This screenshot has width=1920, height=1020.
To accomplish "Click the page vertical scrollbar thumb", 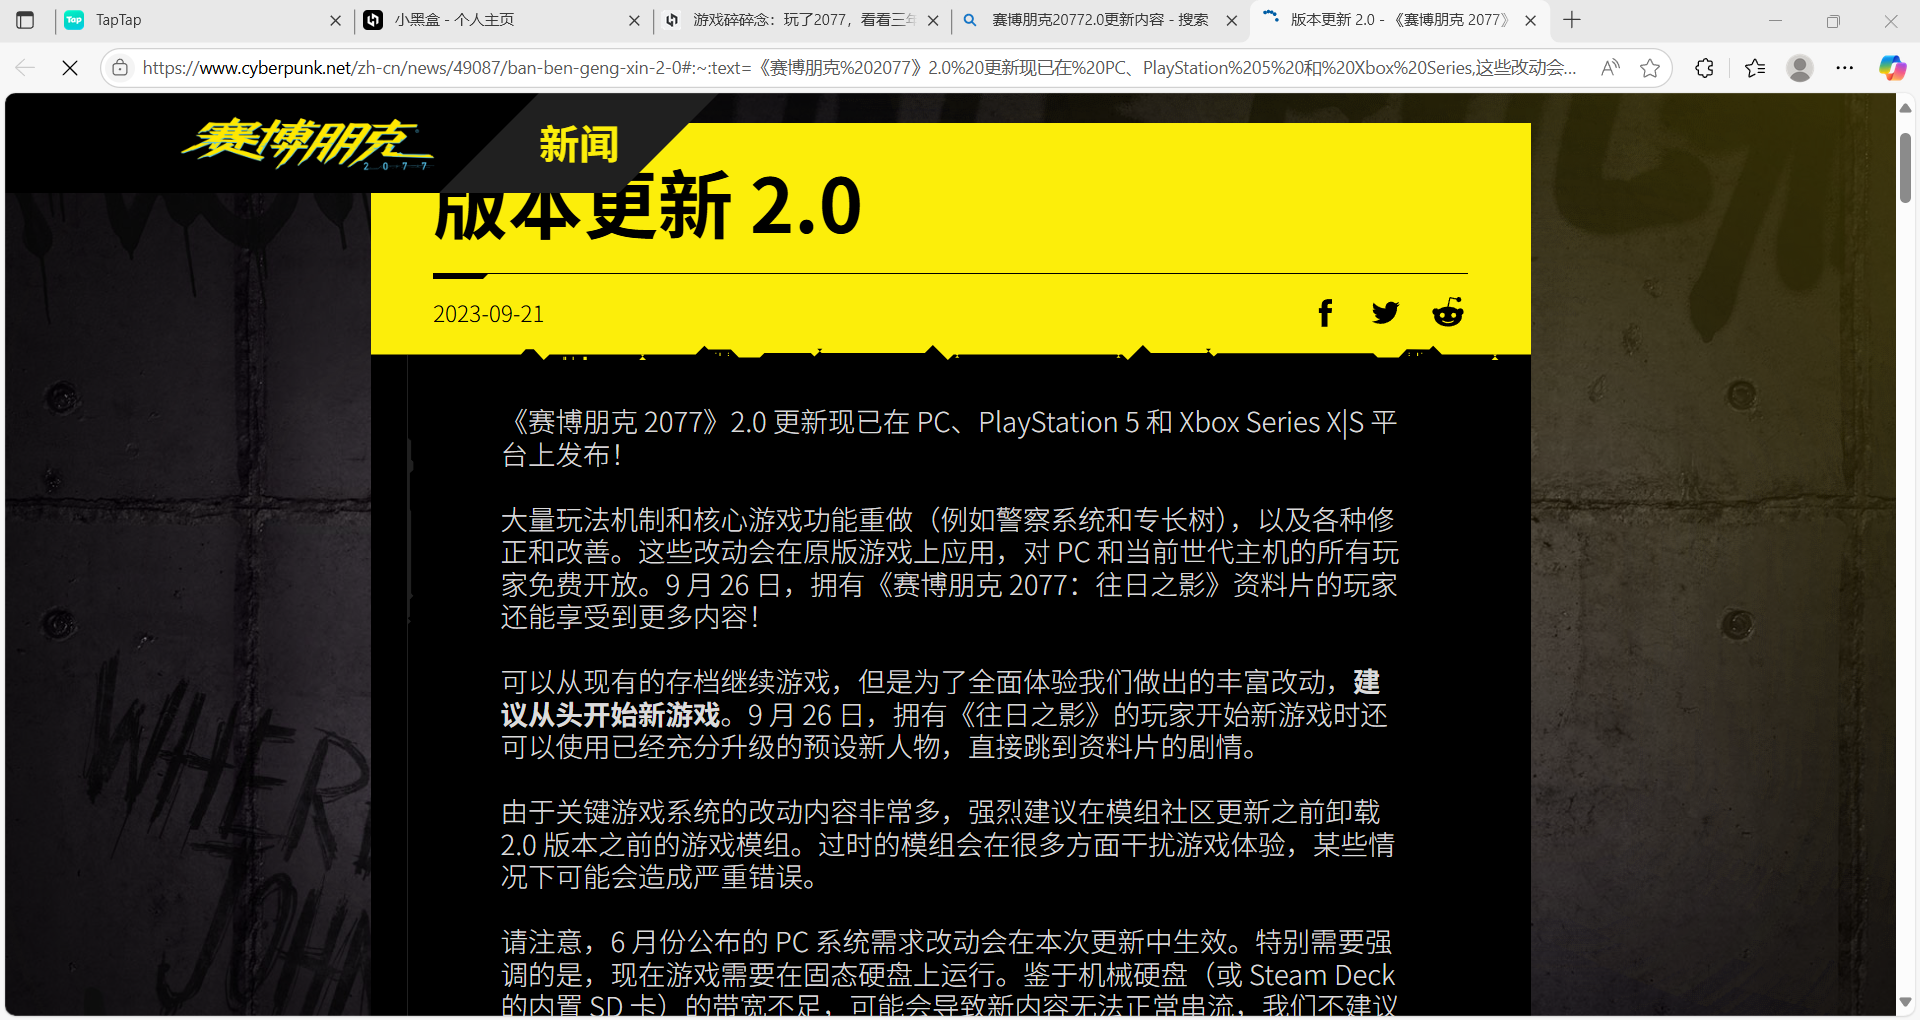I will (x=1905, y=166).
